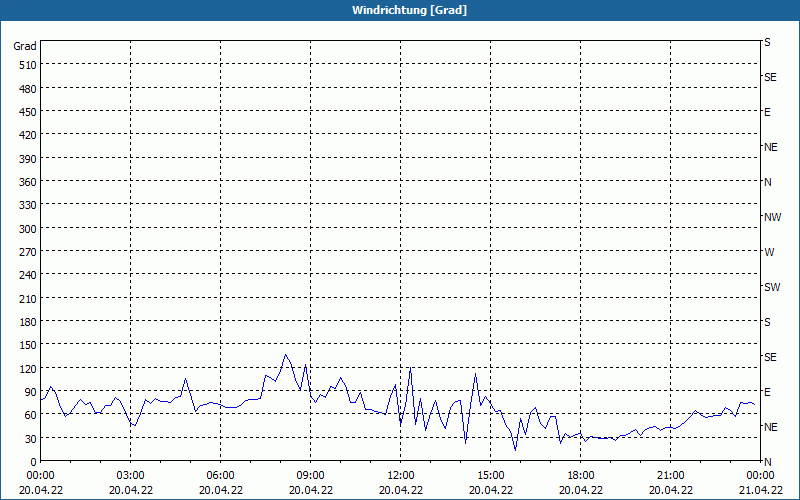The width and height of the screenshot is (800, 500).
Task: Click the 21:00 time label
Action: click(x=670, y=475)
